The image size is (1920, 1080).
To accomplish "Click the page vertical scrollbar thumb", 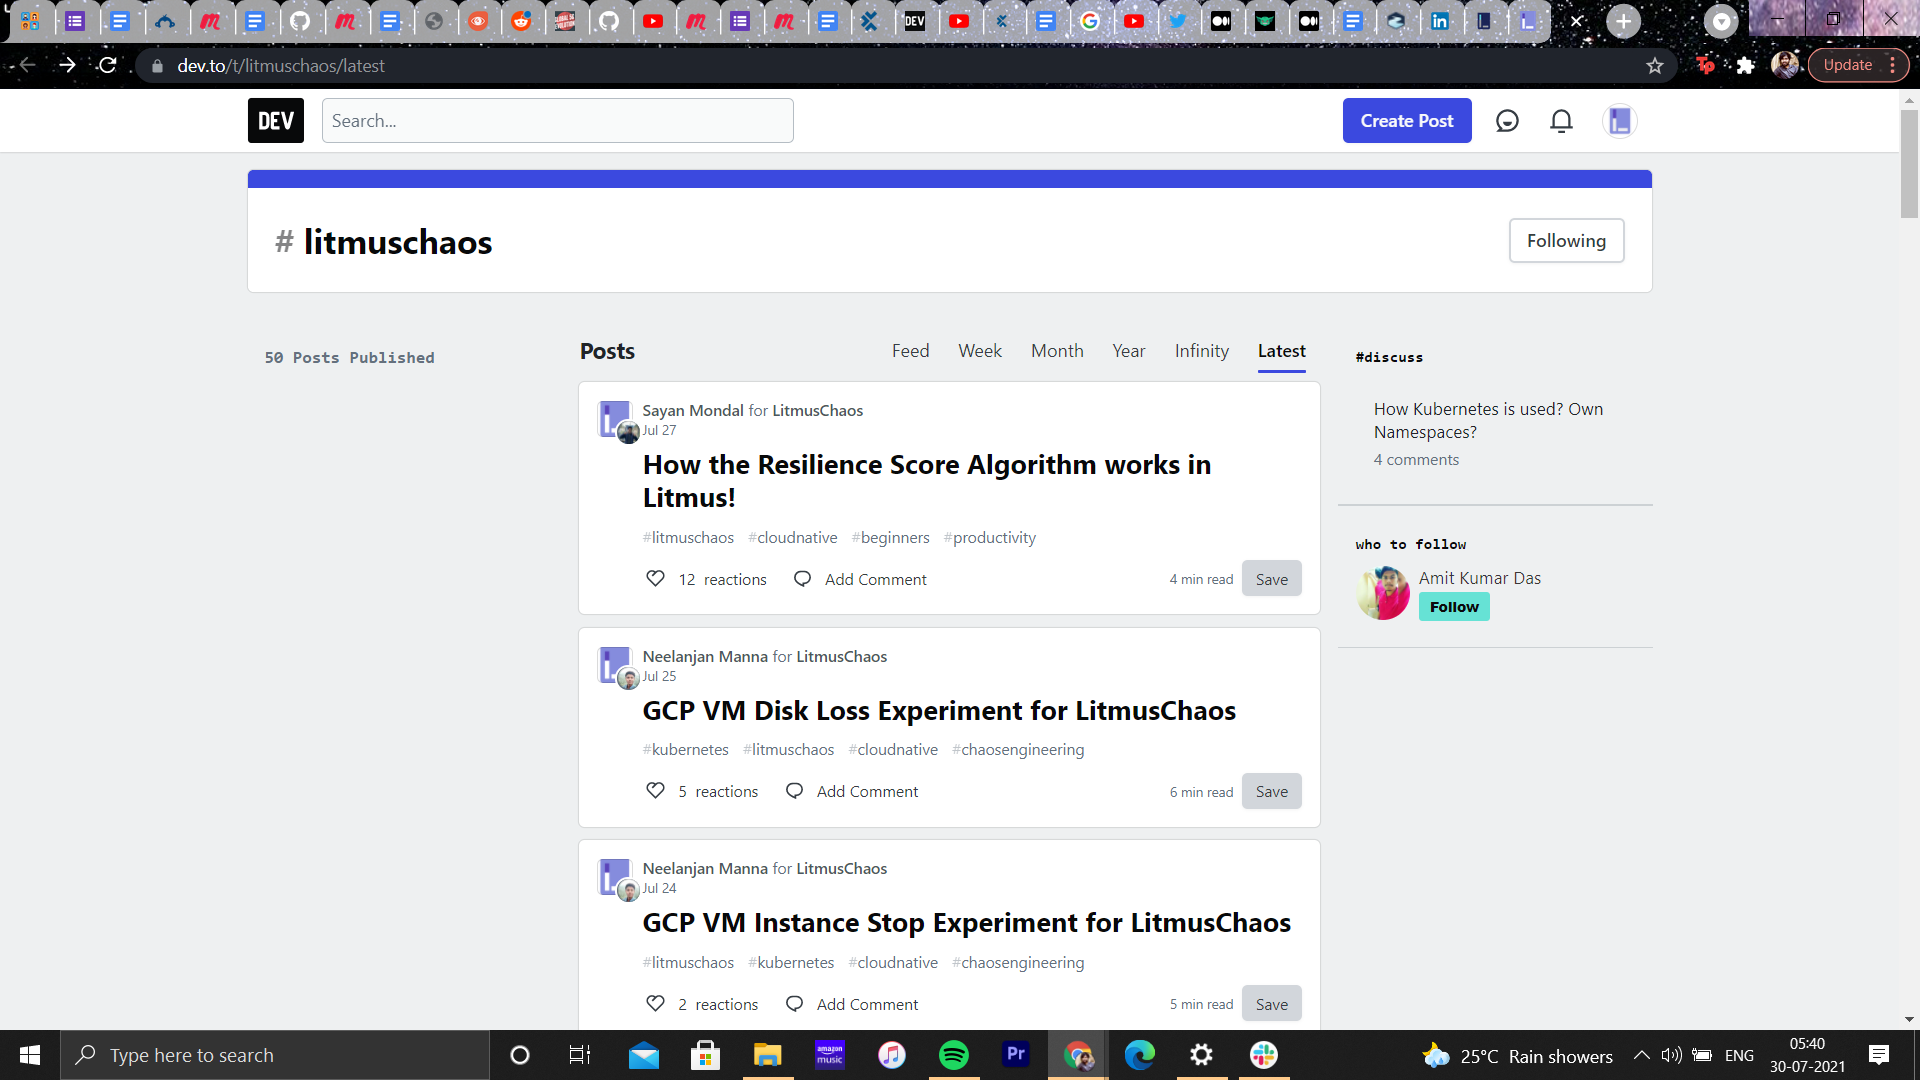I will pos(1909,165).
